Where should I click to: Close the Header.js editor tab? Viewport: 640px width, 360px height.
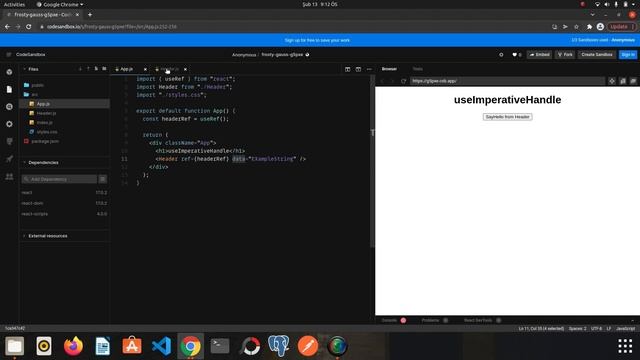click(185, 69)
